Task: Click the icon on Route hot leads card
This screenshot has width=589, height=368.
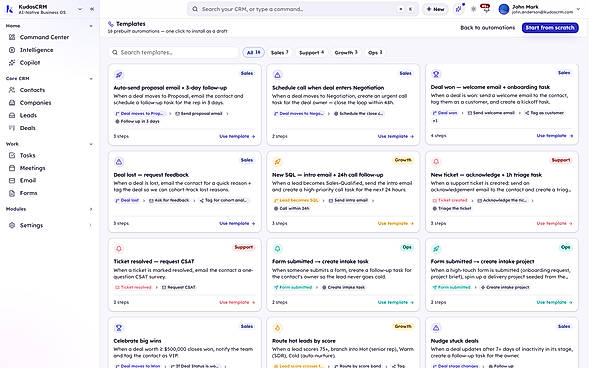Action: click(x=278, y=328)
